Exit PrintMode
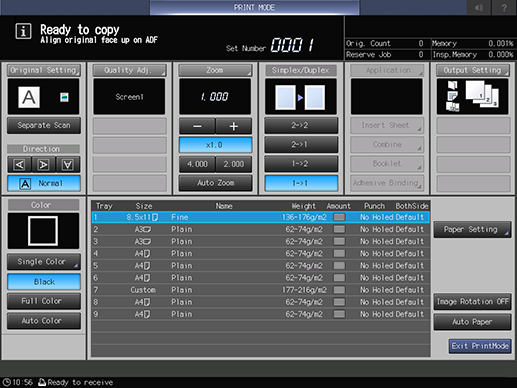This screenshot has height=388, width=517. pyautogui.click(x=480, y=346)
